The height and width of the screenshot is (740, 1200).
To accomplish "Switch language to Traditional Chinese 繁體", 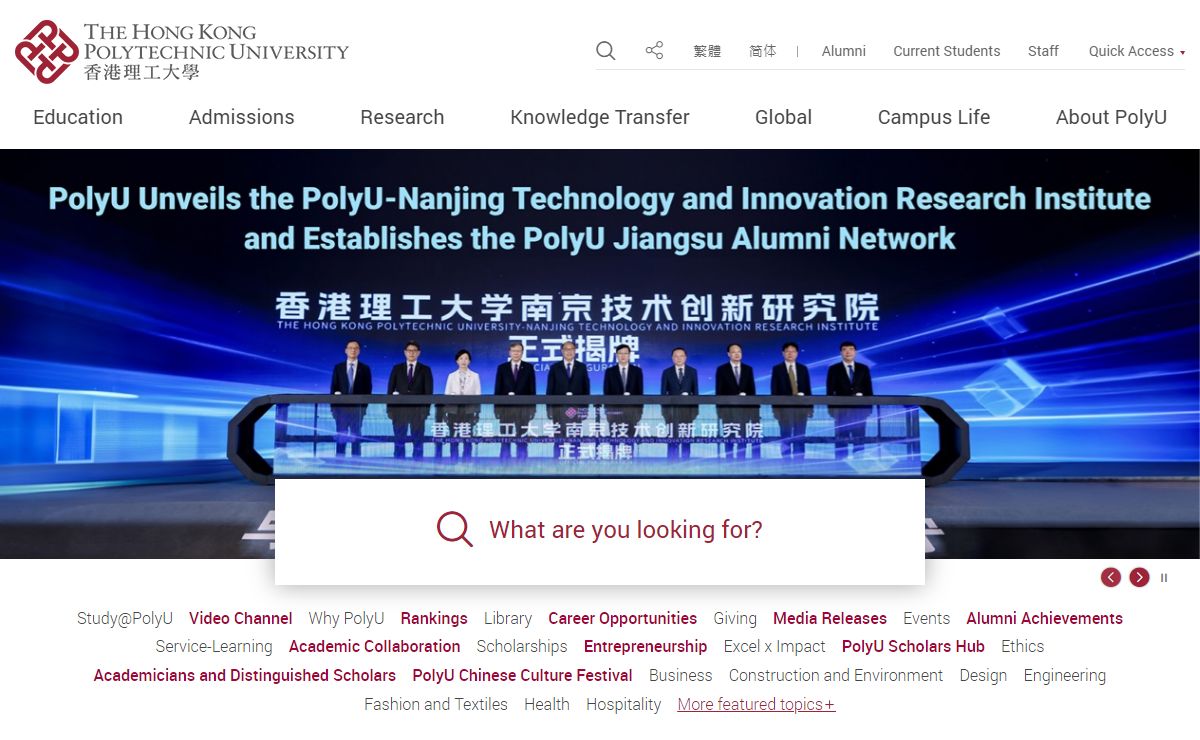I will 707,51.
